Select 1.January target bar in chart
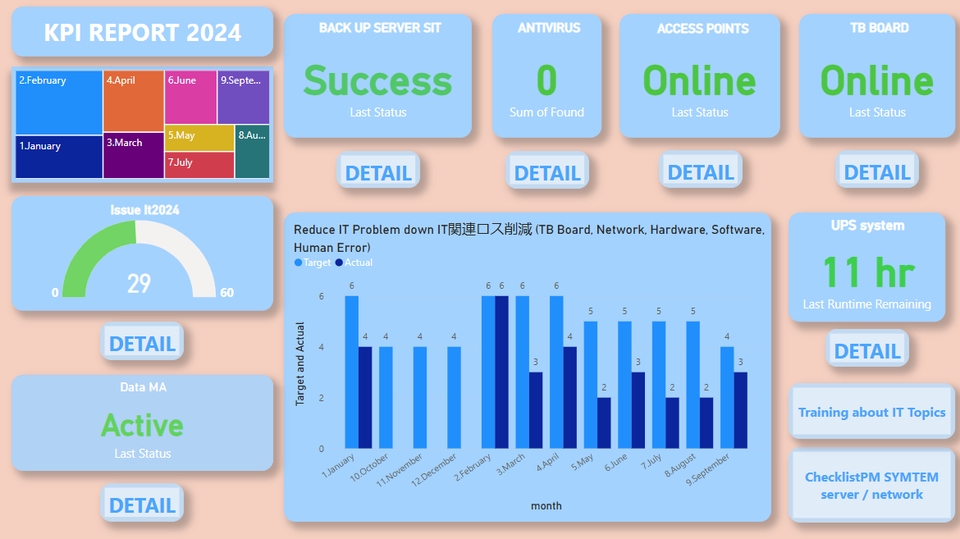 pyautogui.click(x=351, y=372)
